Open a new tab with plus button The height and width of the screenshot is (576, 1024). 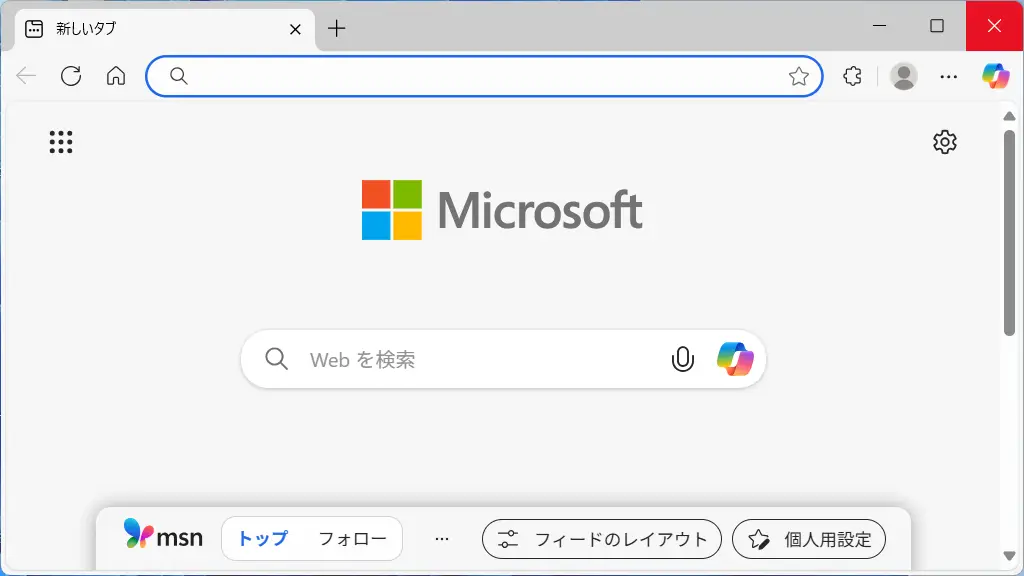coord(337,28)
